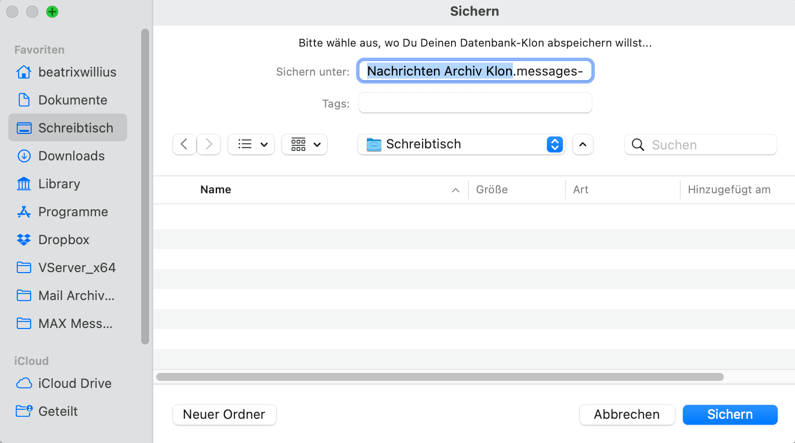Open Library in the sidebar
795x443 pixels.
tap(67, 183)
